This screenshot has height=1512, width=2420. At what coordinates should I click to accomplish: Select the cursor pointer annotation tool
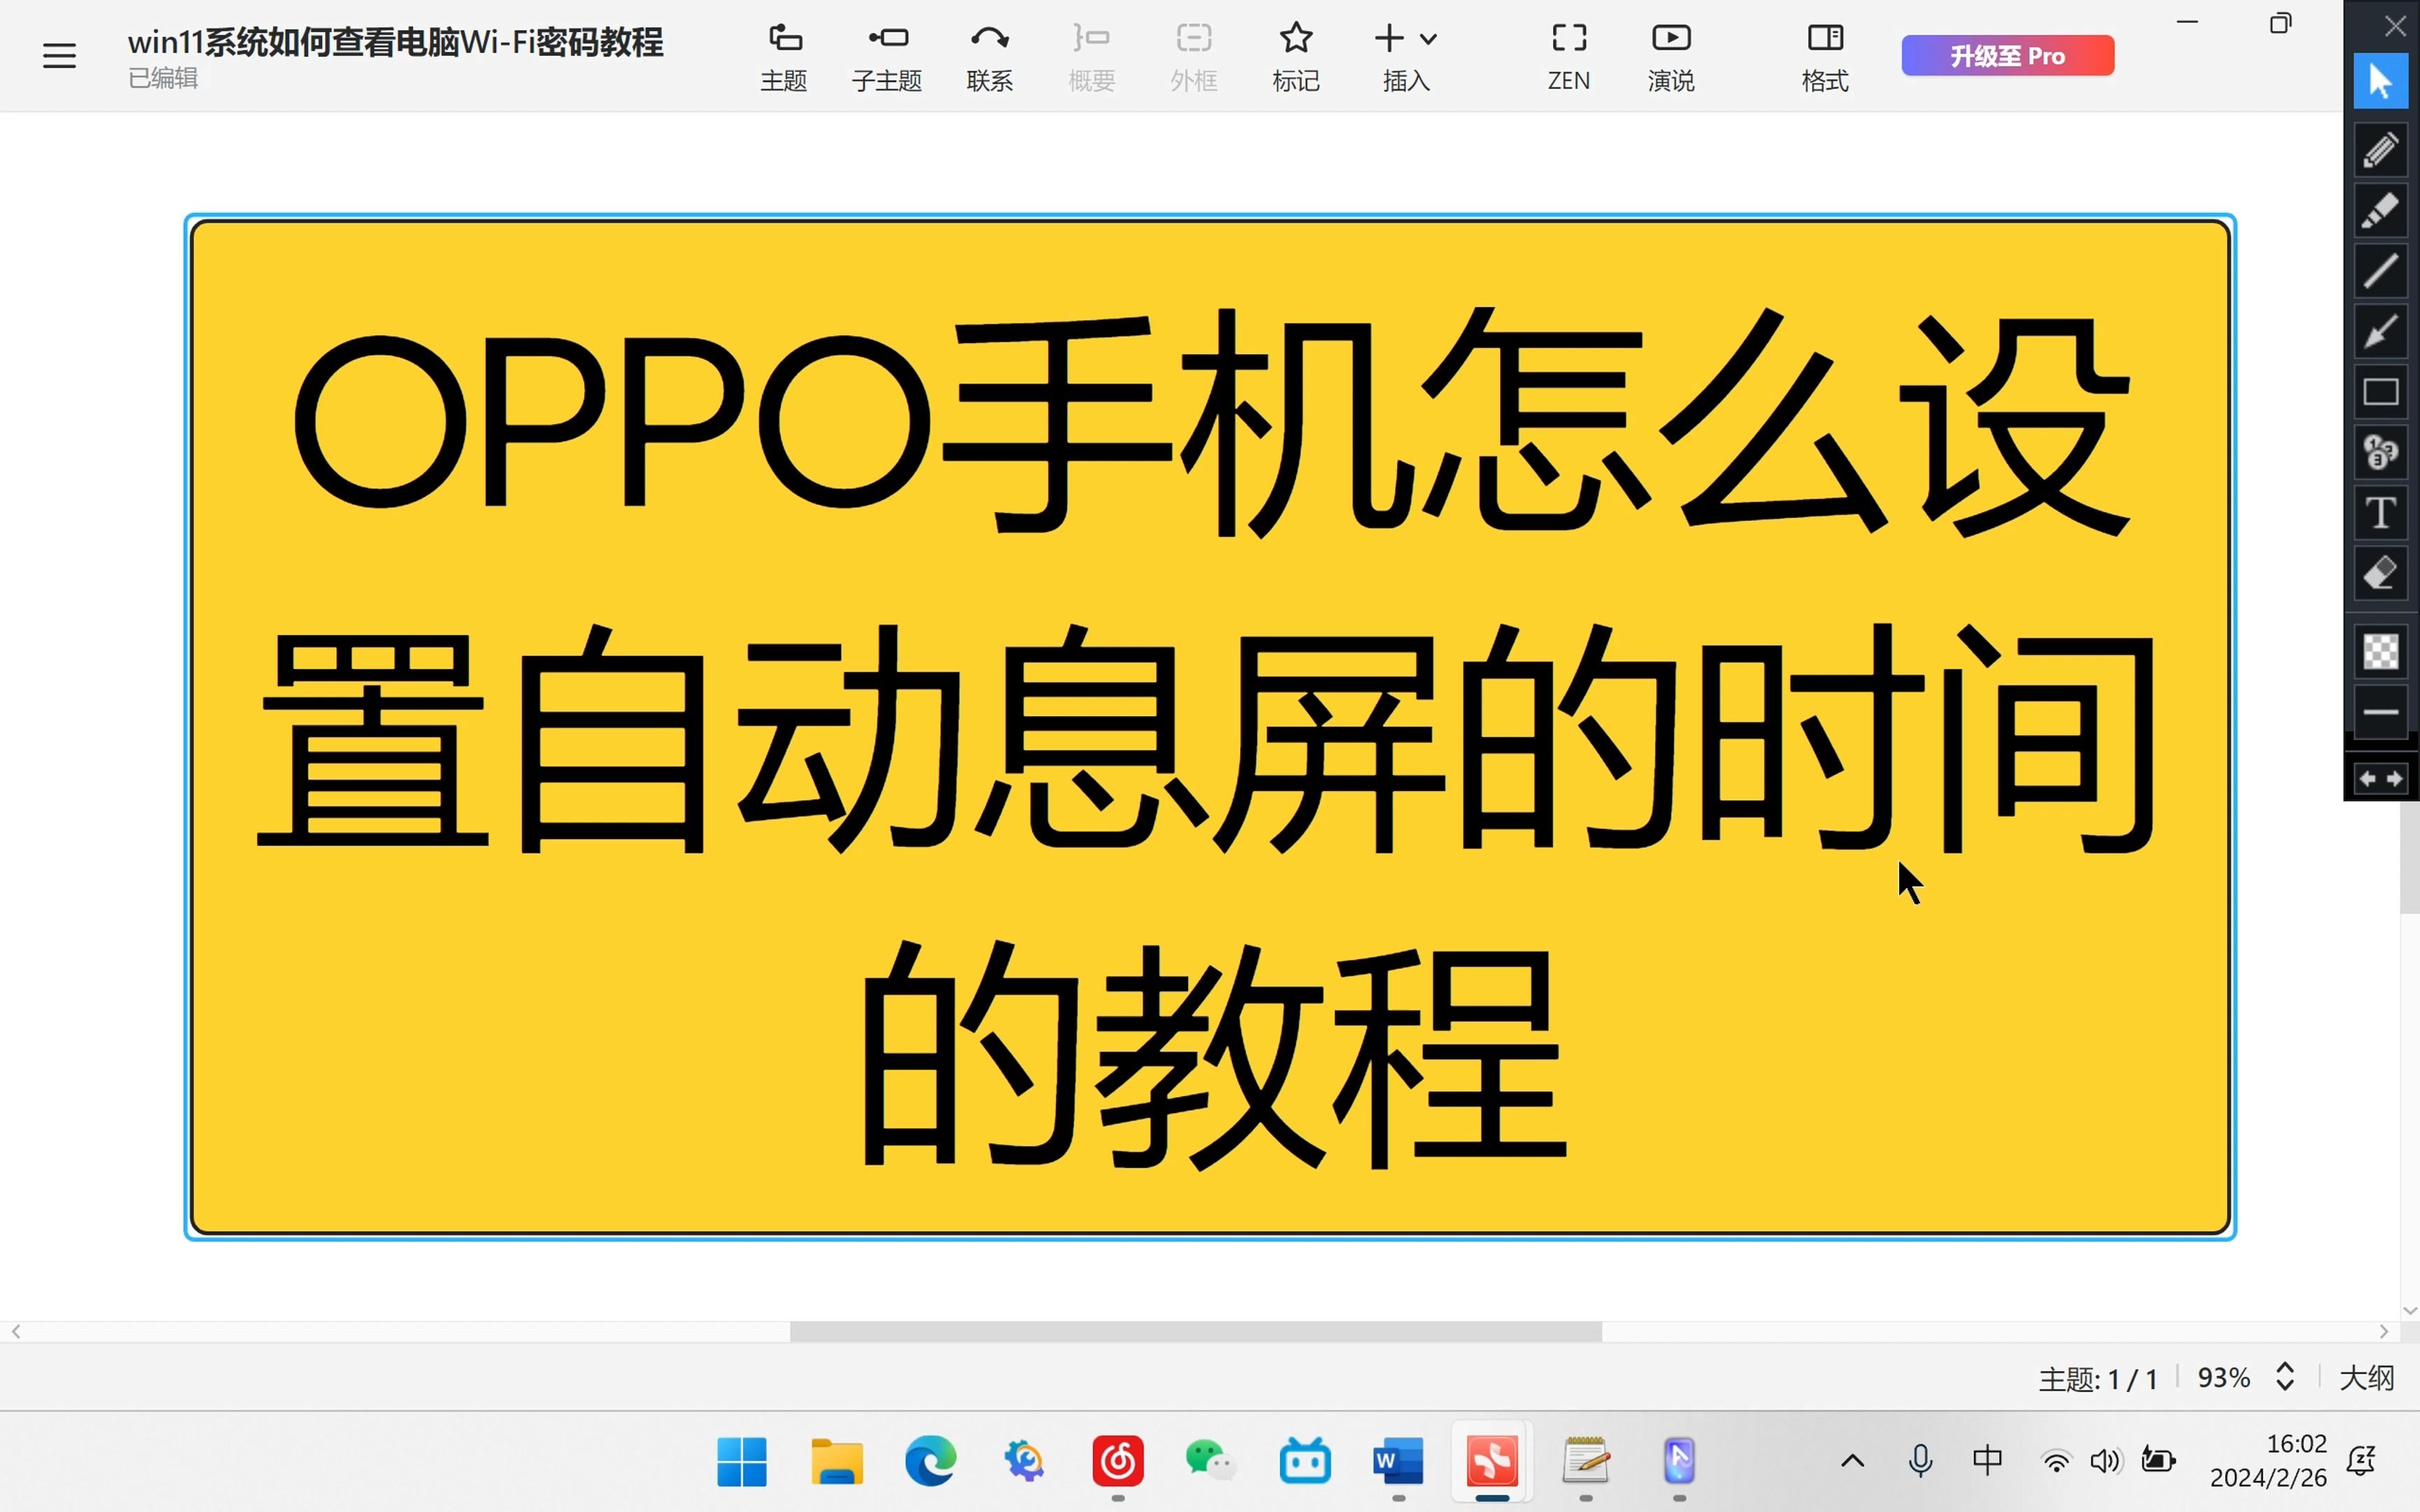pyautogui.click(x=2380, y=81)
